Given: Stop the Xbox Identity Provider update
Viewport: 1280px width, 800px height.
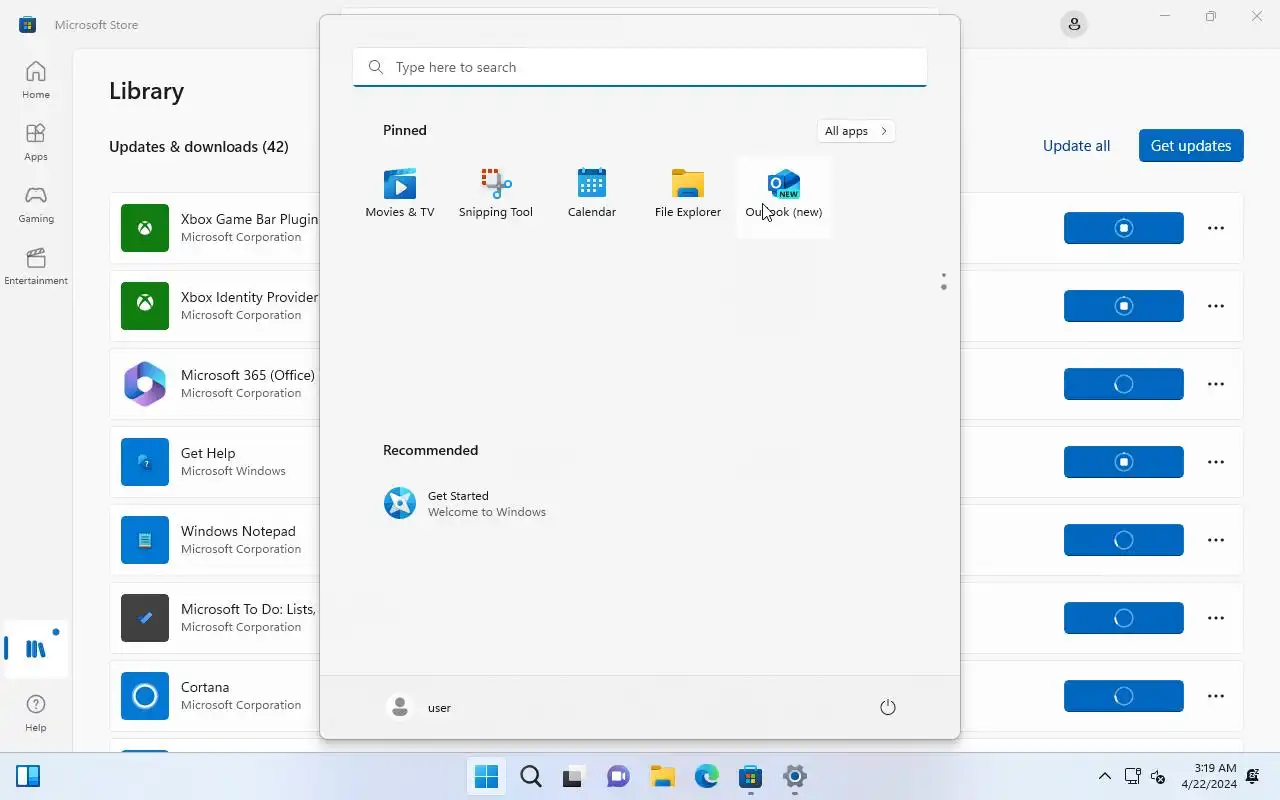Looking at the screenshot, I should 1124,306.
